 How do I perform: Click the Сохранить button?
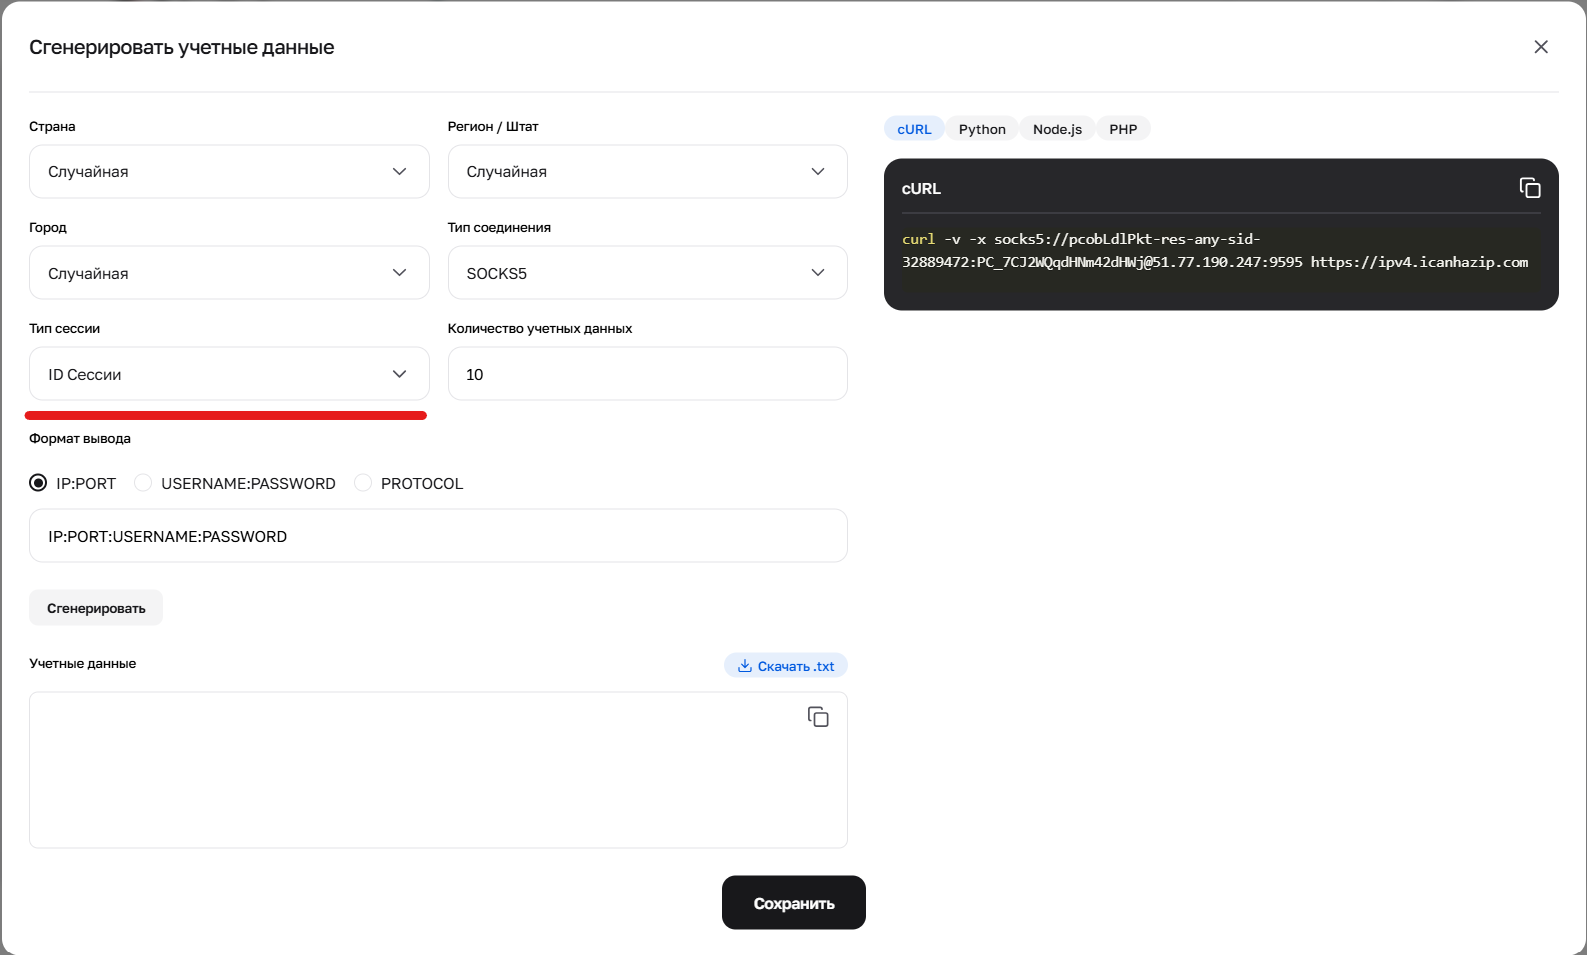click(793, 903)
